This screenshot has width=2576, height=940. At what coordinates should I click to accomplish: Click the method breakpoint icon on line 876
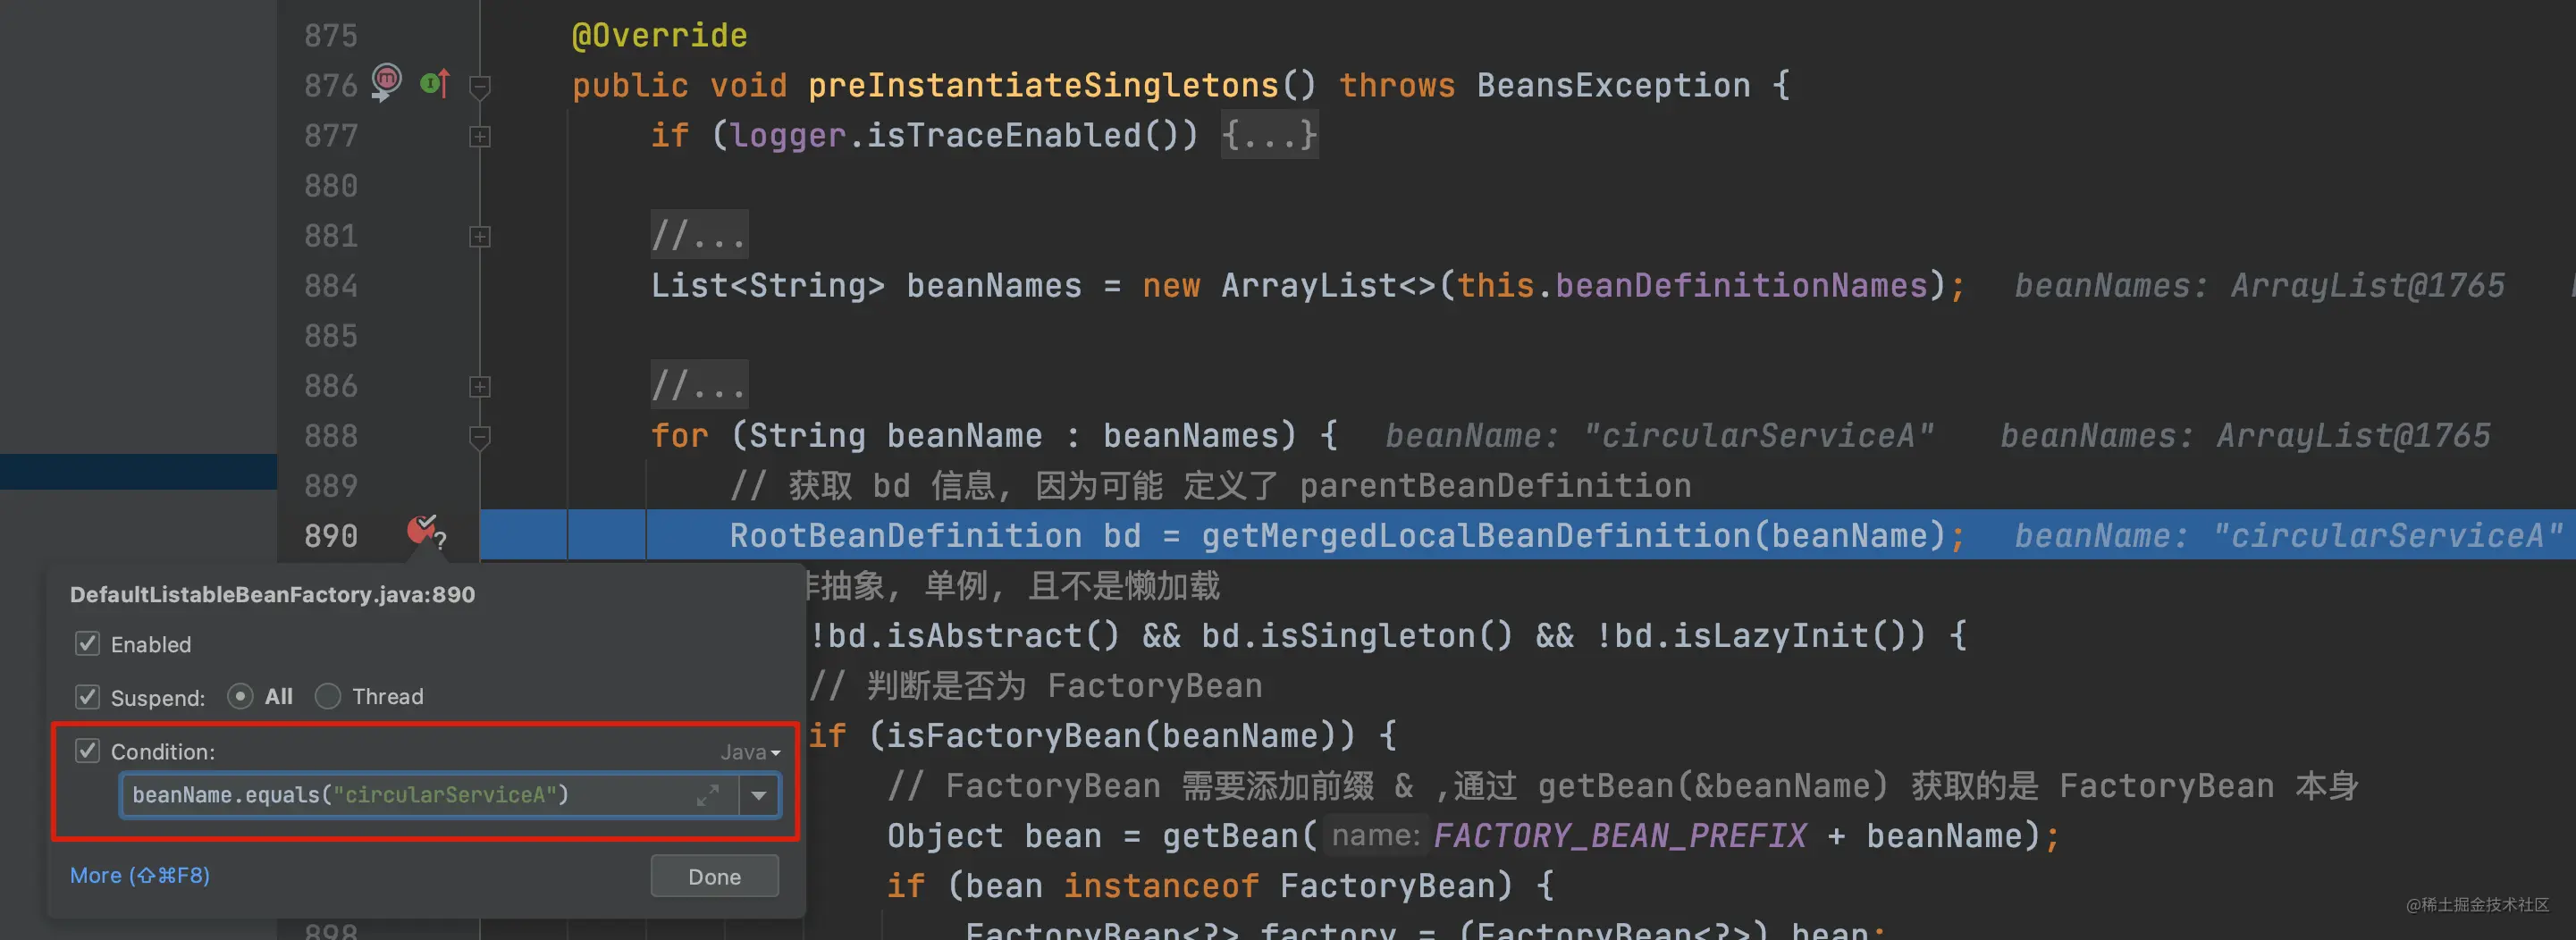tap(386, 81)
